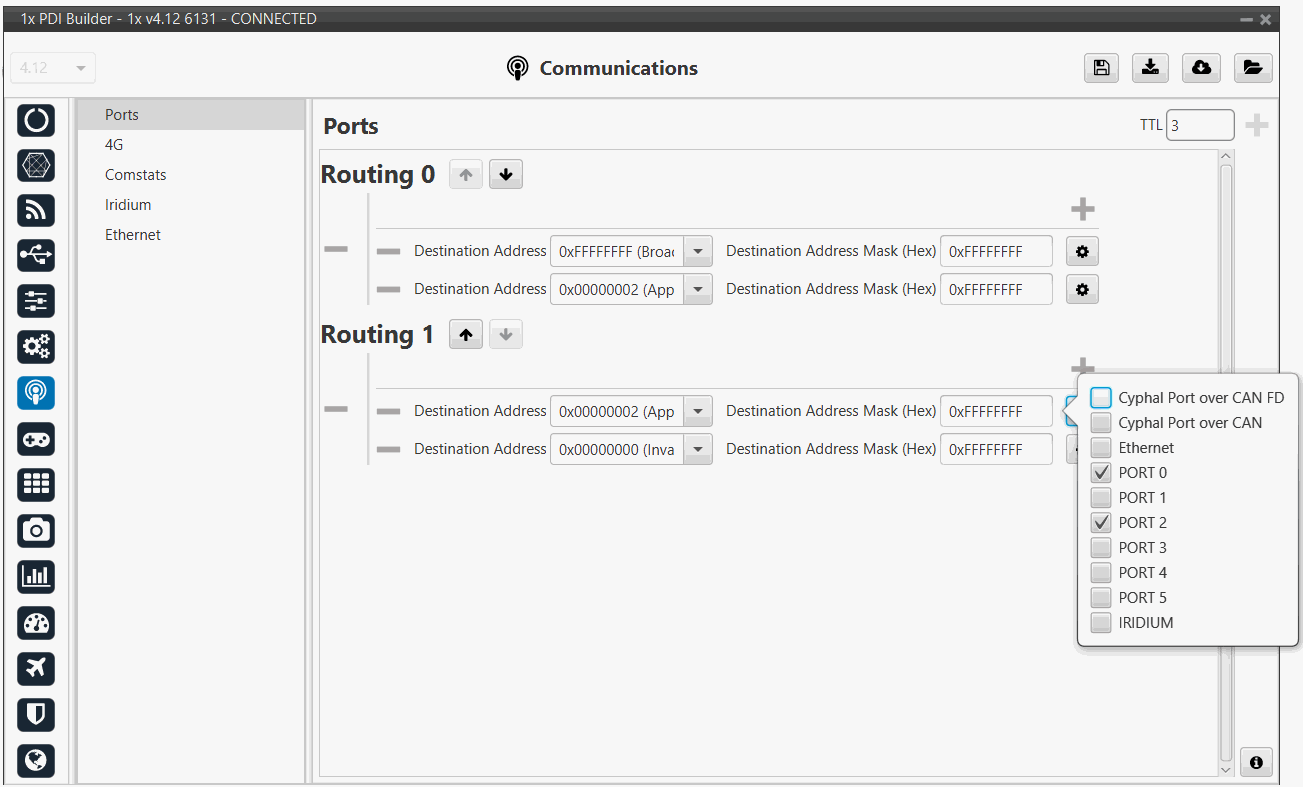Click the info icon at bottom right
Image resolution: width=1303 pixels, height=787 pixels.
[x=1255, y=762]
